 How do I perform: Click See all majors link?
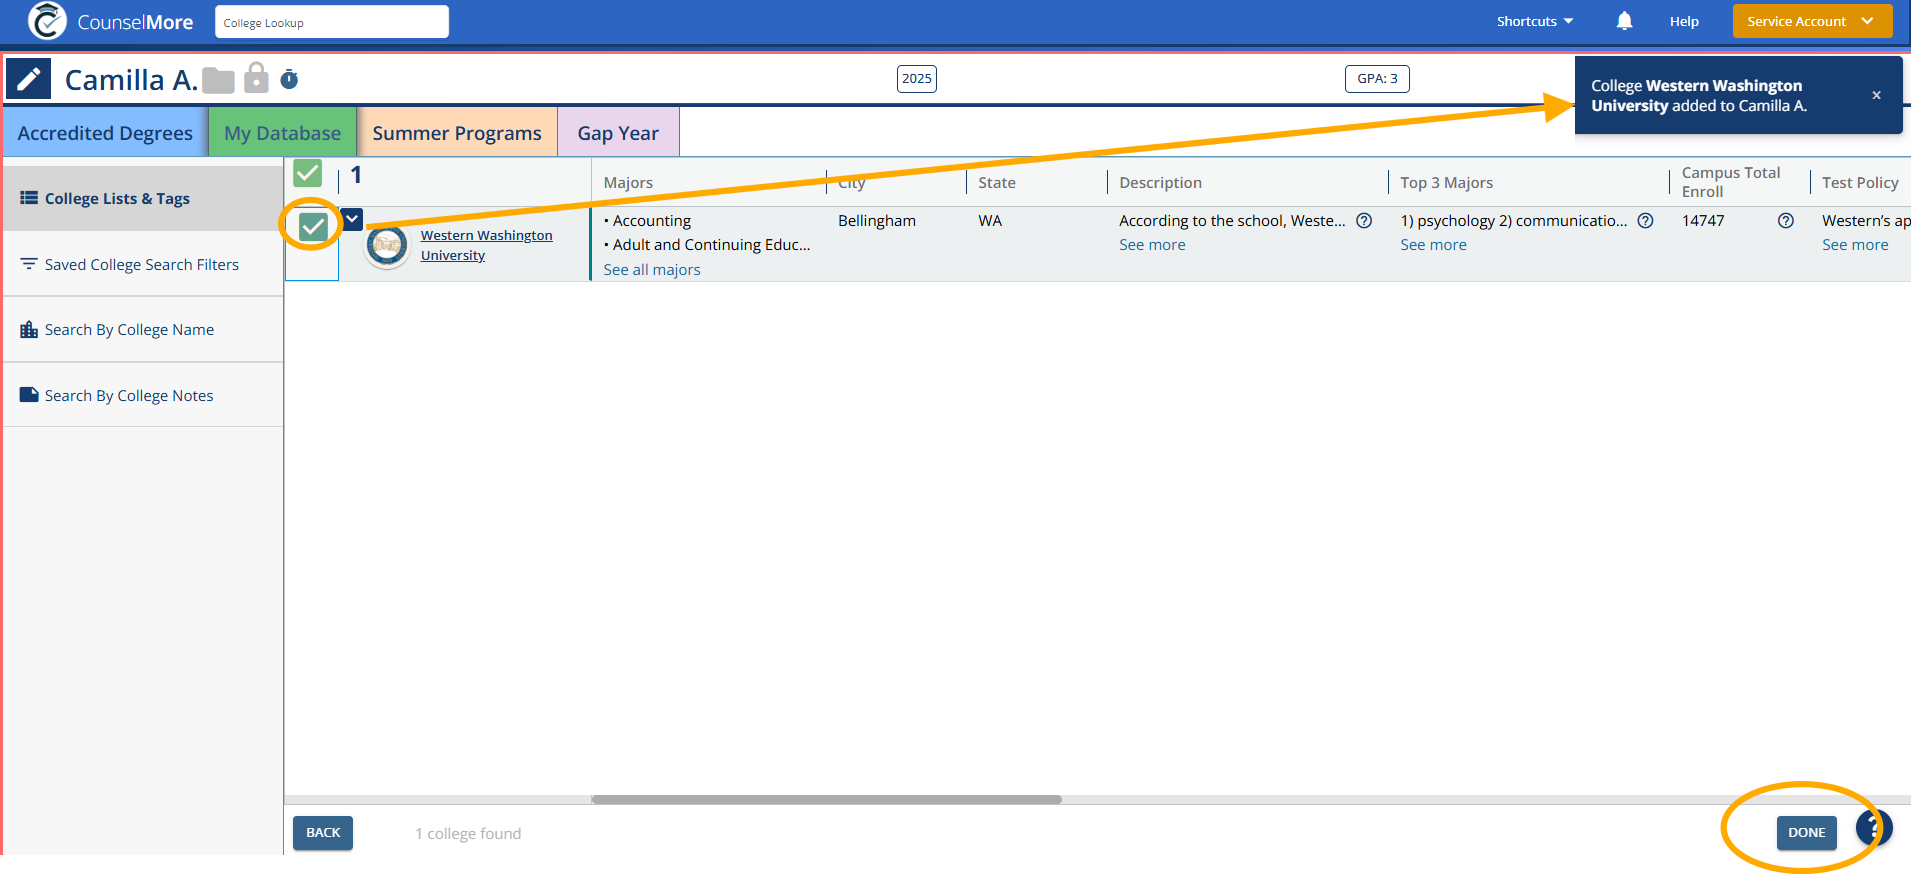pos(652,270)
